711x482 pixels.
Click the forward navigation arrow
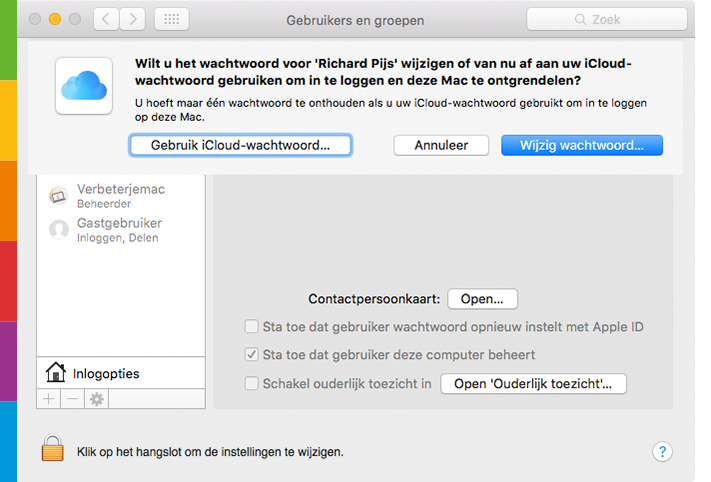133,19
